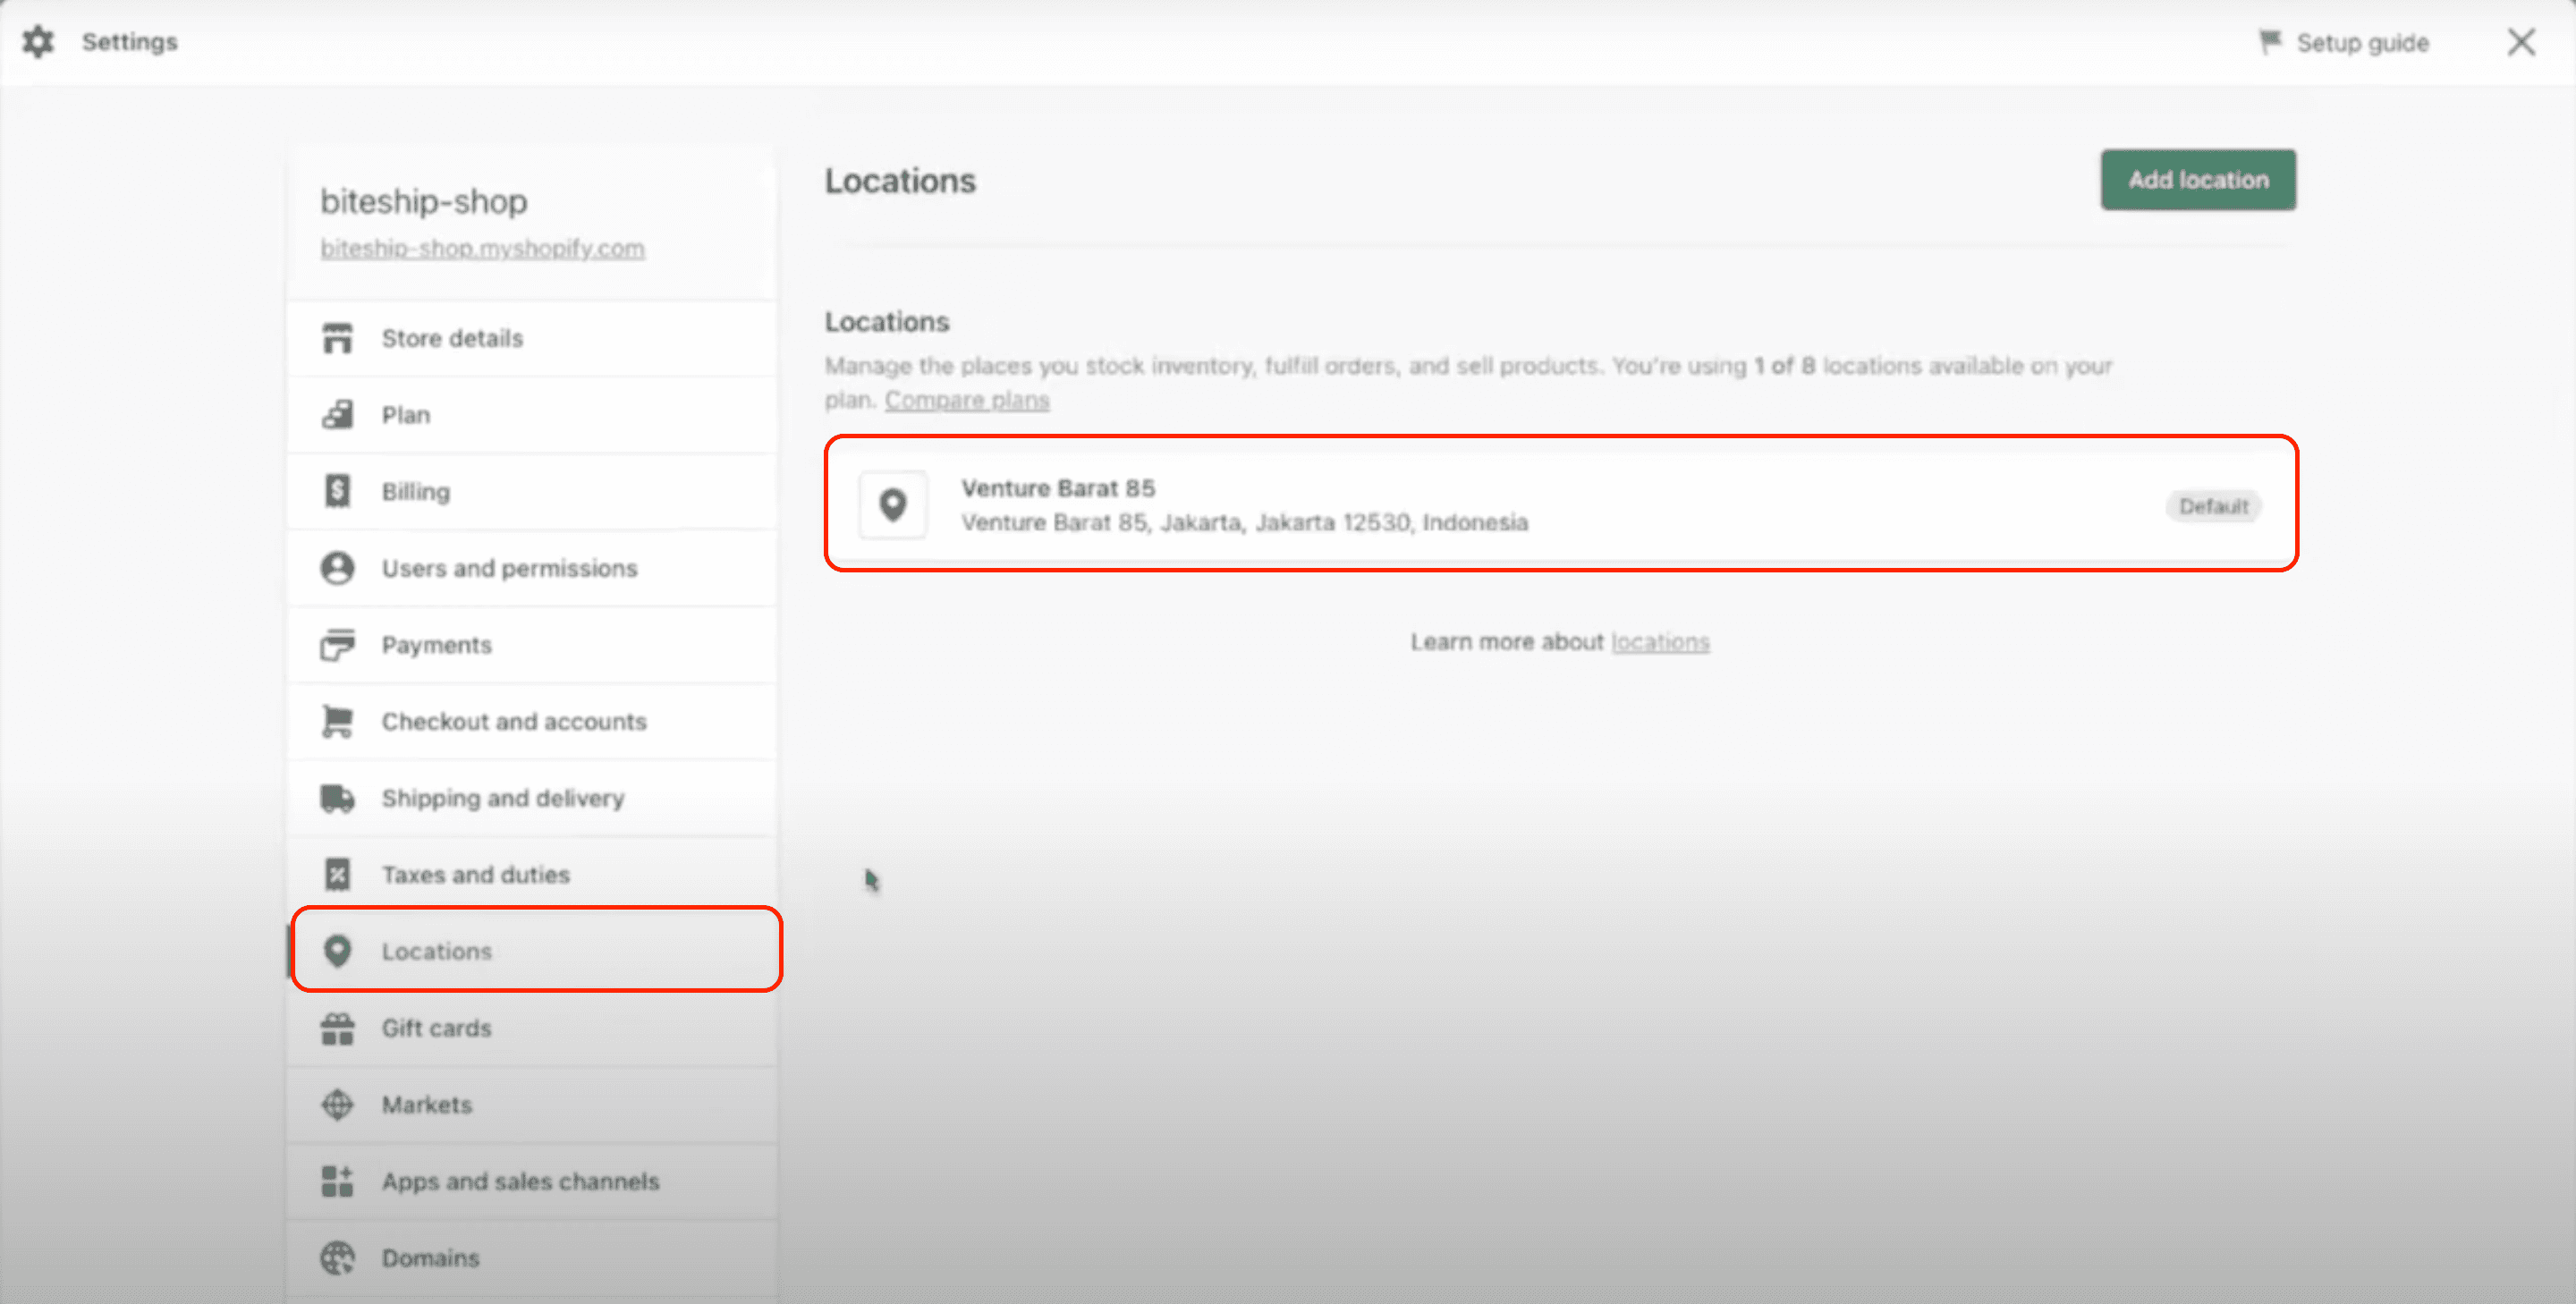Click the Venture Barat 85 pin icon
This screenshot has height=1304, width=2576.
point(892,505)
